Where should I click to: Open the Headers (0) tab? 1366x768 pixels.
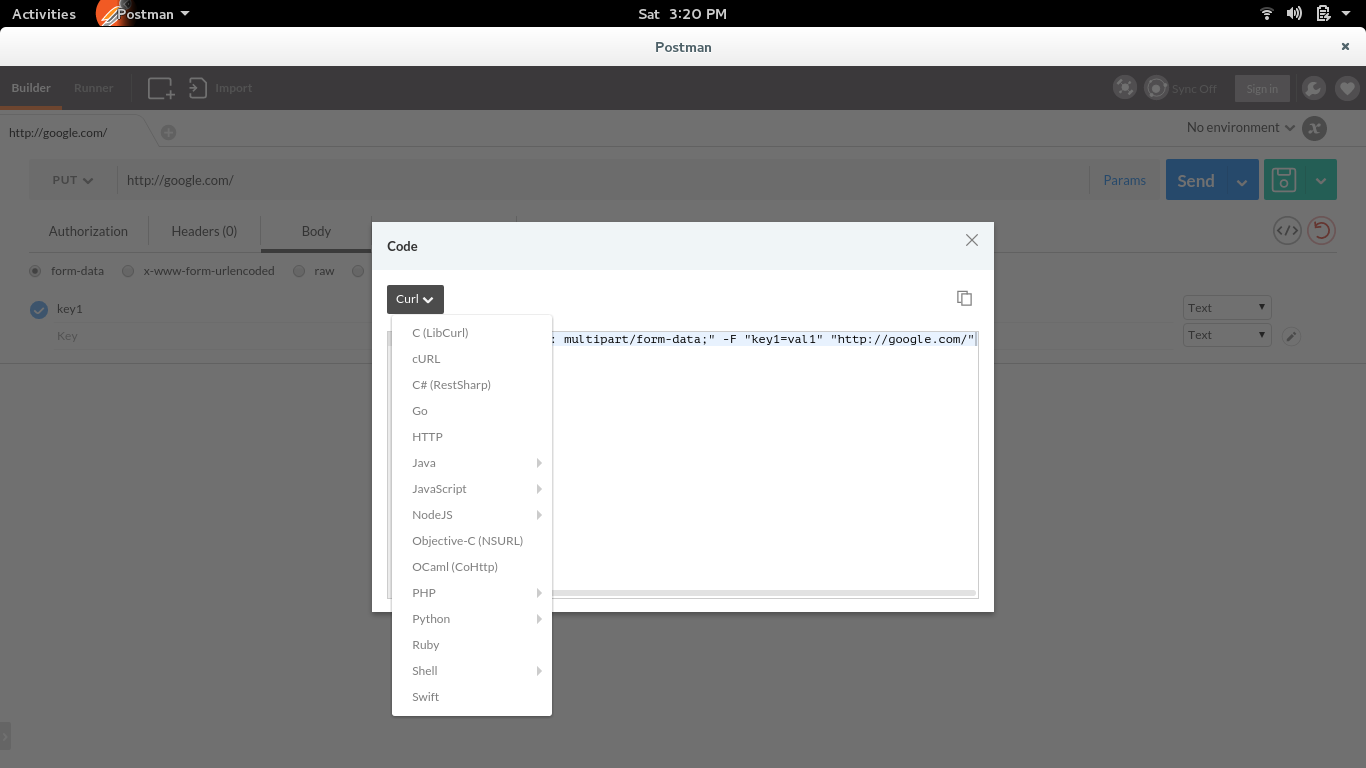point(204,231)
